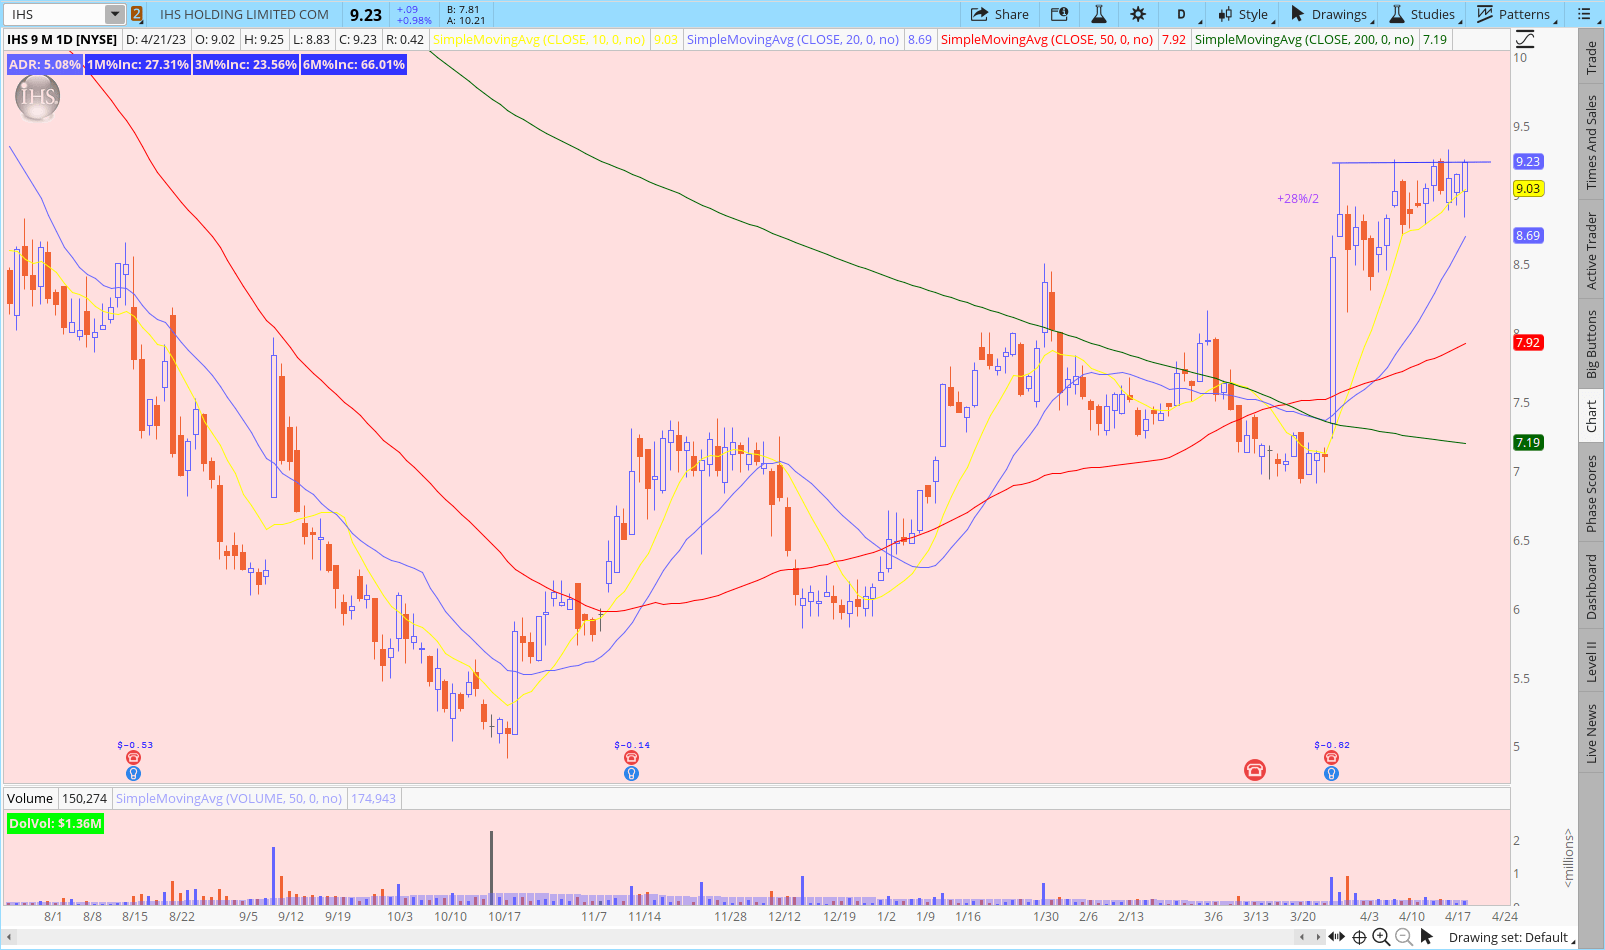Click the blue lightbulb under the $-0.53 earnings marker

click(x=134, y=773)
